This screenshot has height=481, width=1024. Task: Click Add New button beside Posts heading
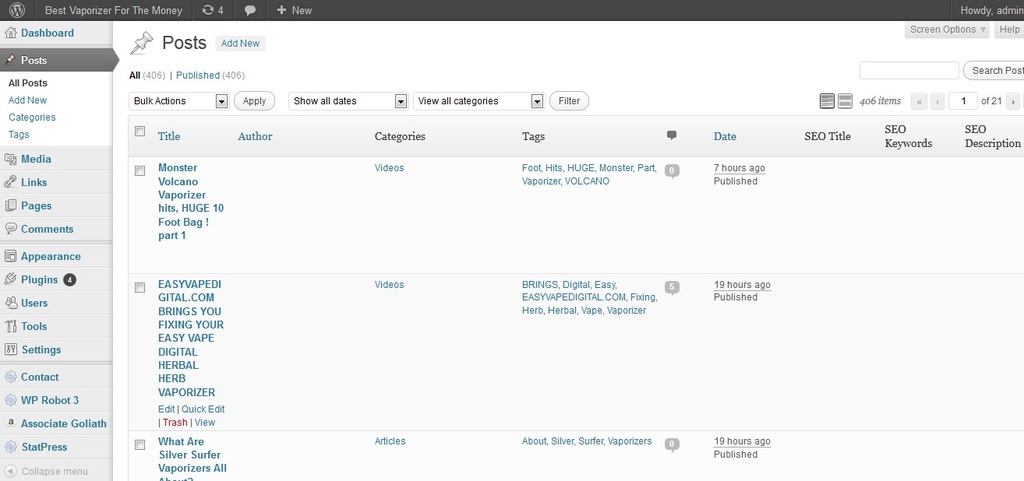click(240, 43)
